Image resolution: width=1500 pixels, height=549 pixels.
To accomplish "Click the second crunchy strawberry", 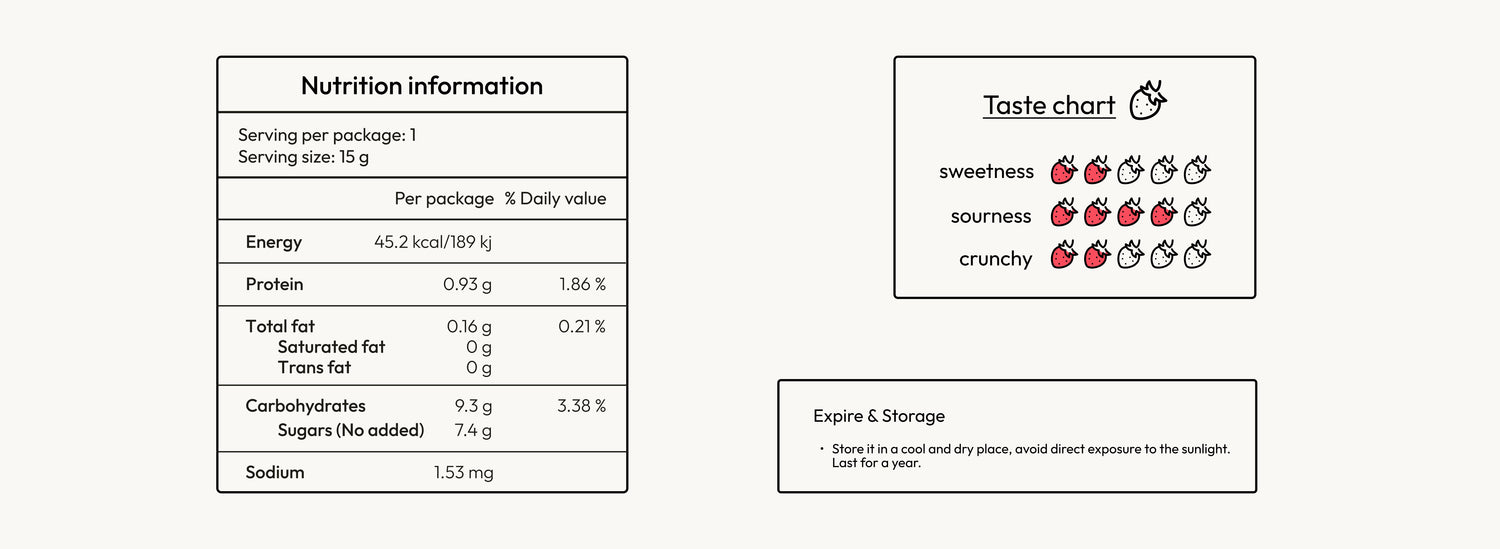I will (1097, 256).
